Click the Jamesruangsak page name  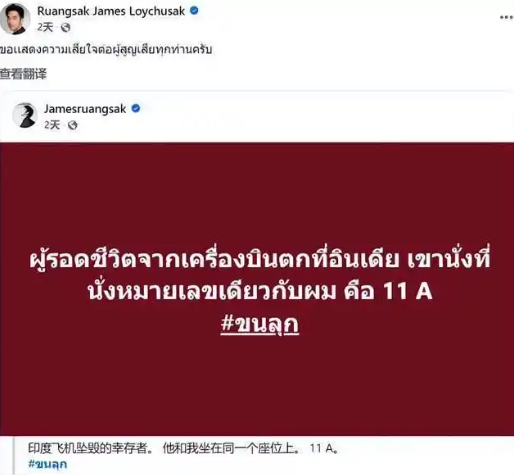pos(85,109)
